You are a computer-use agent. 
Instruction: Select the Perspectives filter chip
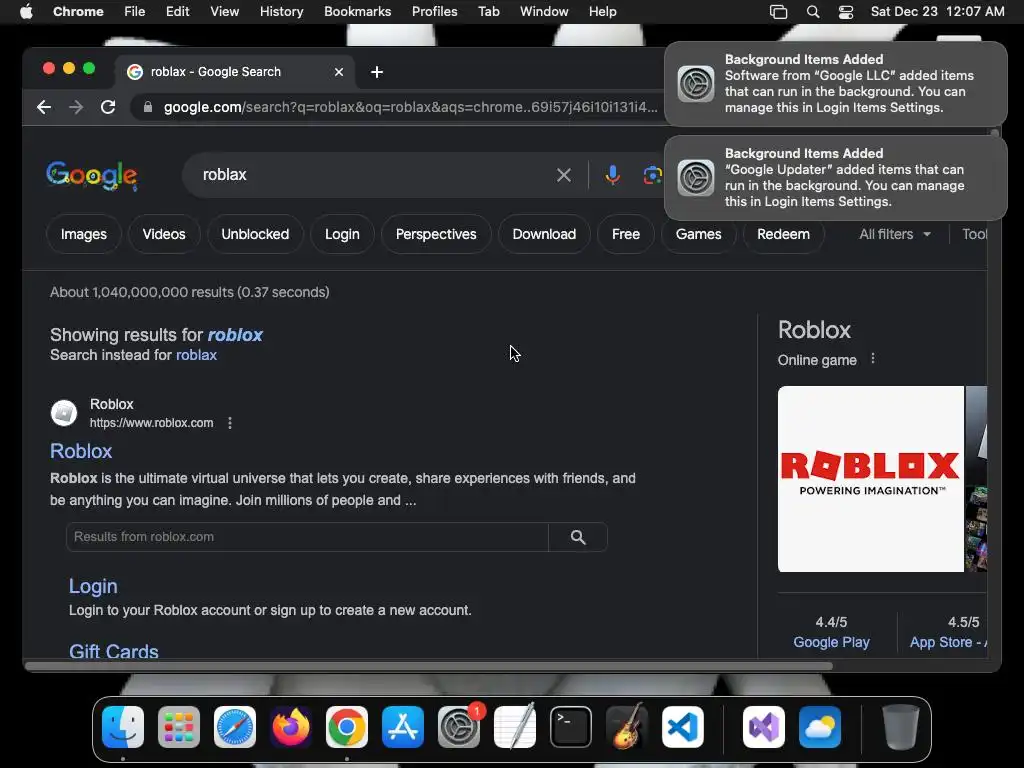point(436,234)
